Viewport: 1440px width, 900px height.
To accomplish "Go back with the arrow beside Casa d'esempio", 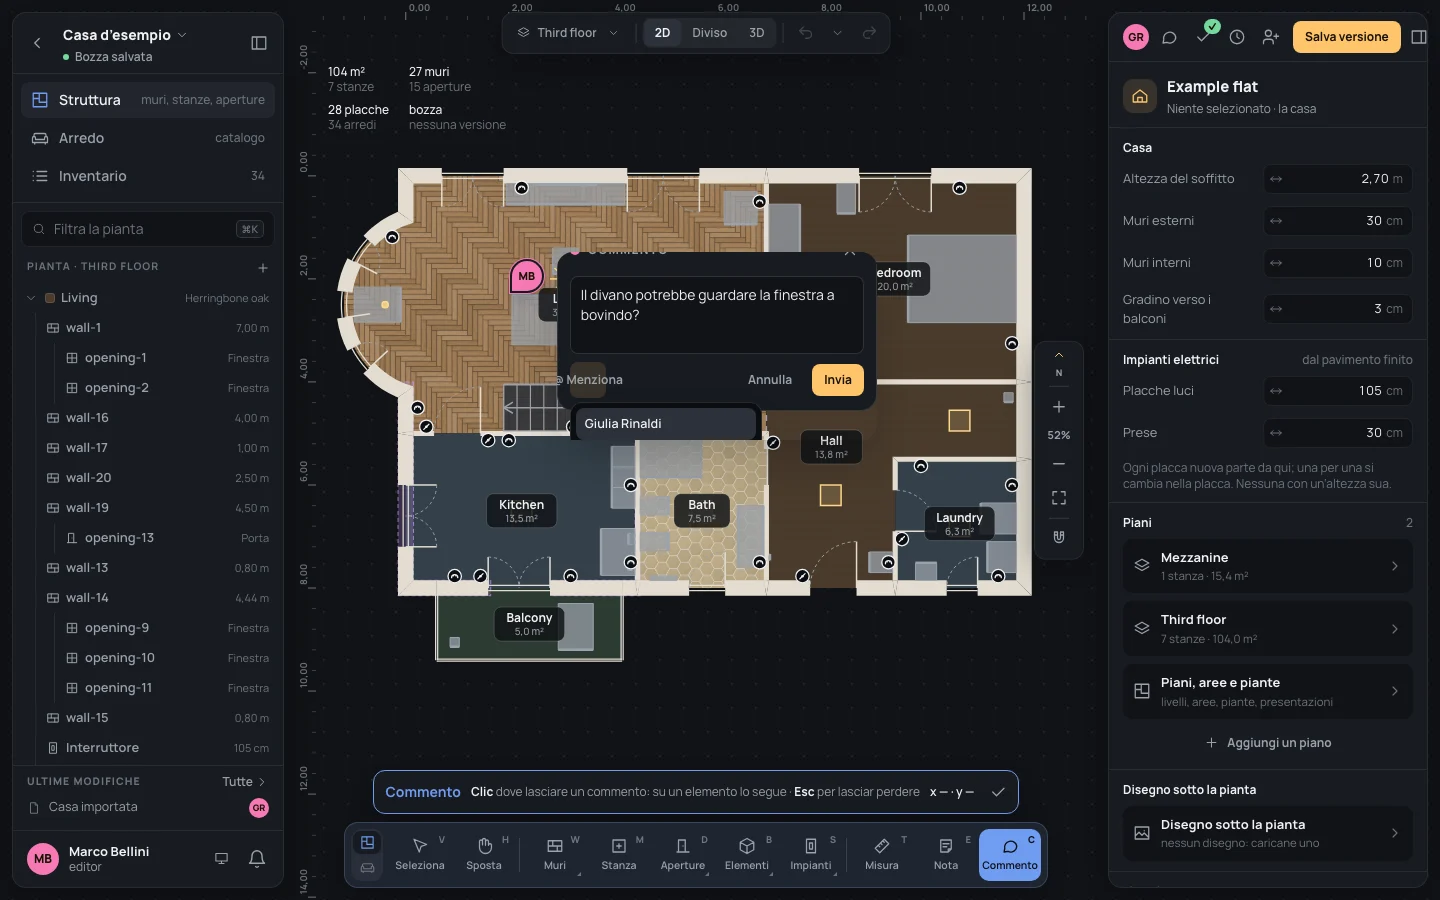I will pyautogui.click(x=37, y=43).
